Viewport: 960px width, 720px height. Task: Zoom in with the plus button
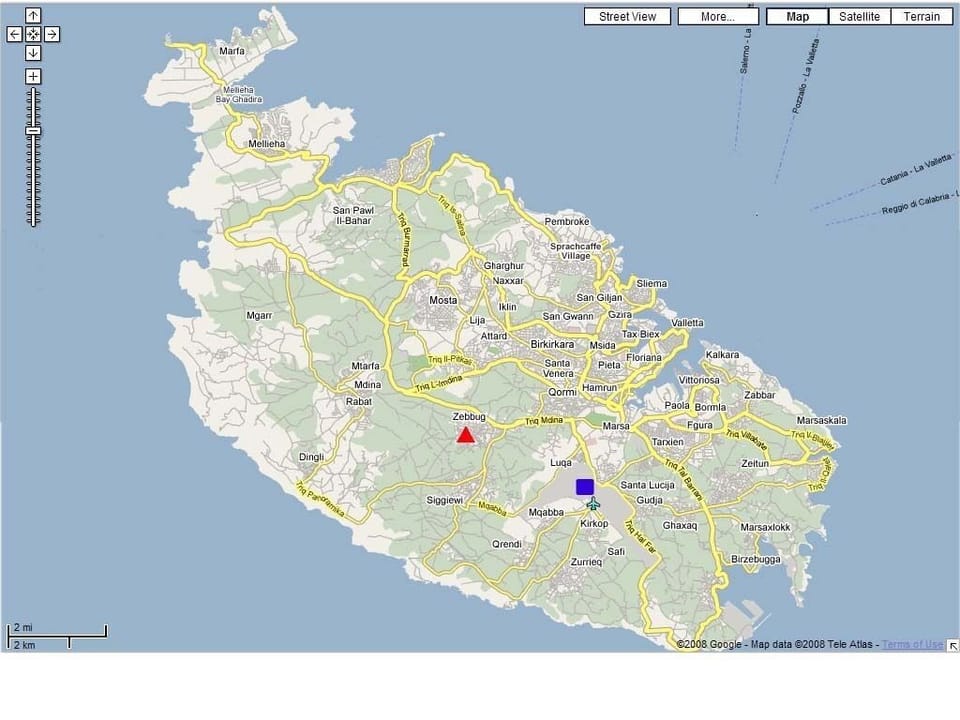pyautogui.click(x=33, y=77)
